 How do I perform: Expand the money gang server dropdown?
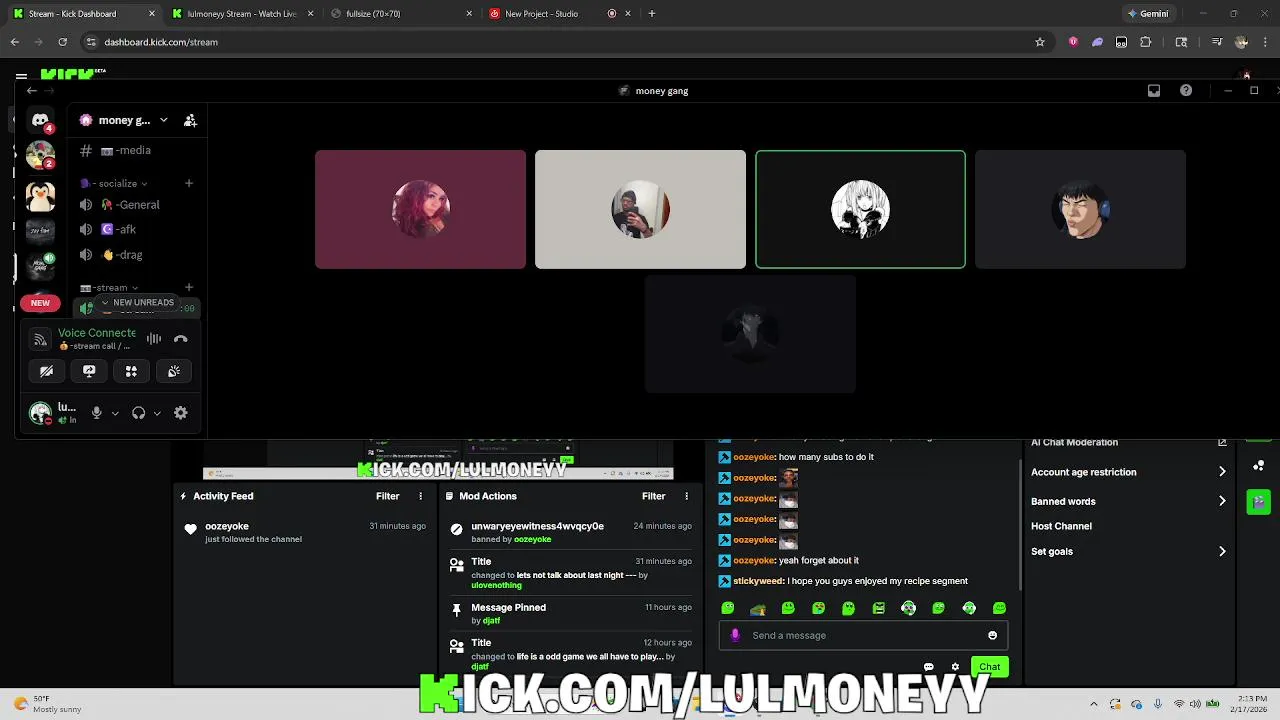pyautogui.click(x=163, y=120)
